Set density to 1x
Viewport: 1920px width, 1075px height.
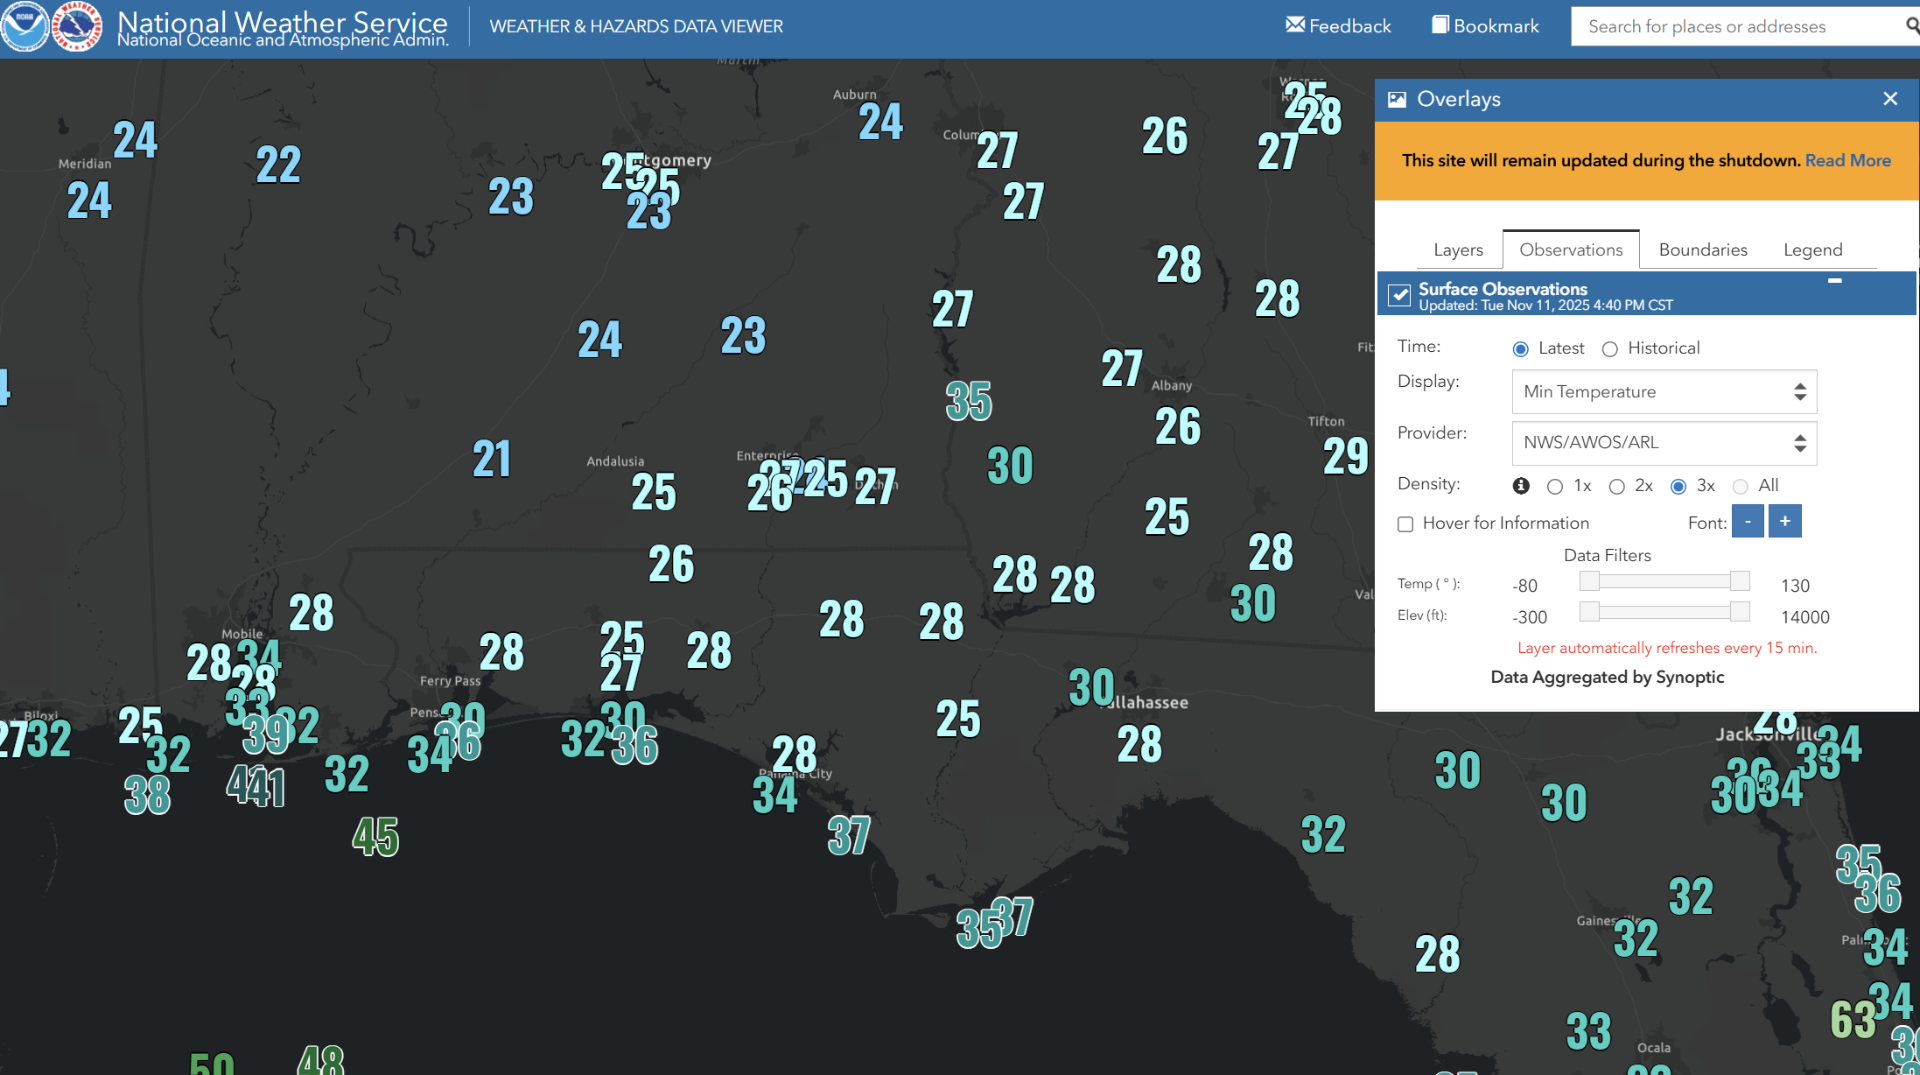(1554, 487)
